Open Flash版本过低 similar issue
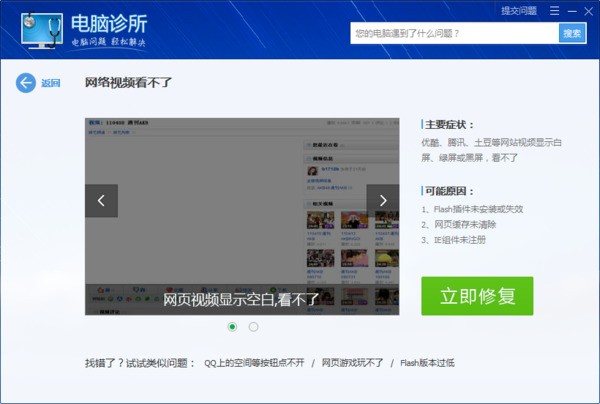Viewport: 600px width, 404px height. tap(427, 363)
